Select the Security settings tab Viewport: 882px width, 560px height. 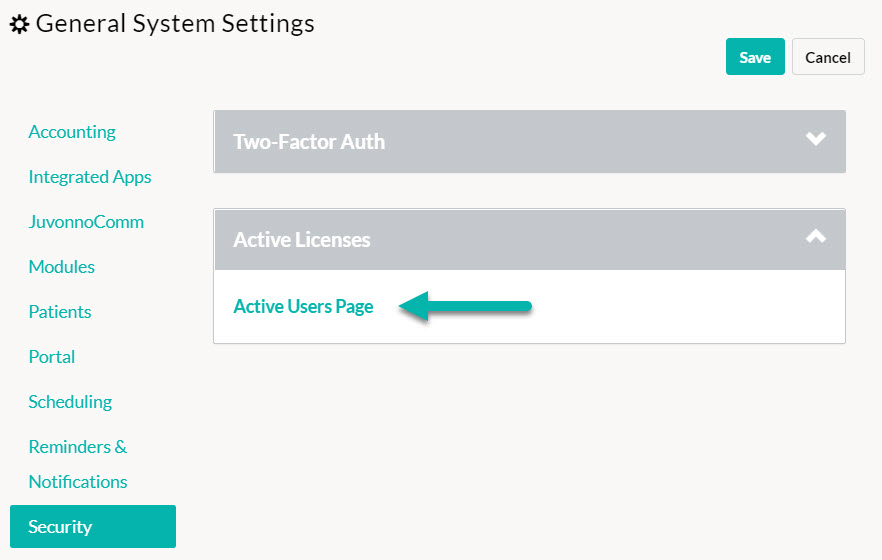(93, 526)
